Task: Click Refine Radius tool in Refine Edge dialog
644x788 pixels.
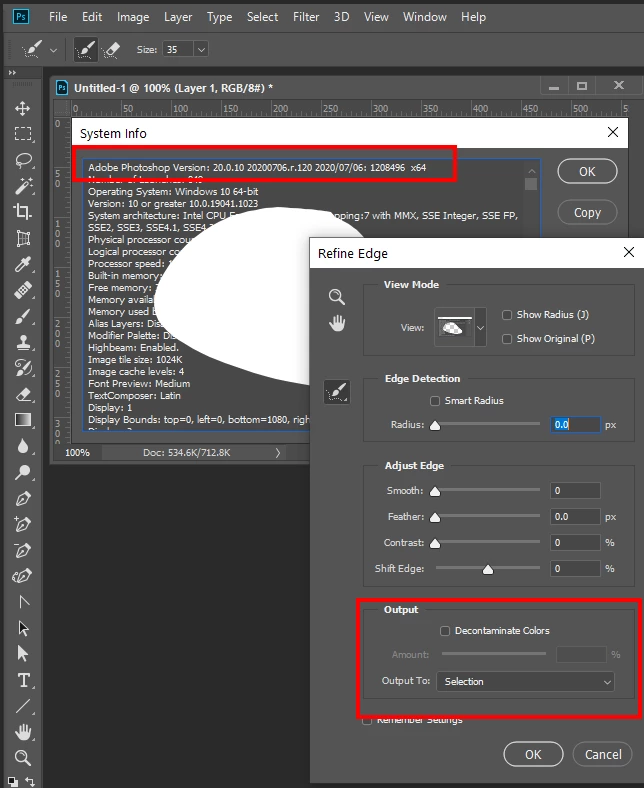Action: 337,392
